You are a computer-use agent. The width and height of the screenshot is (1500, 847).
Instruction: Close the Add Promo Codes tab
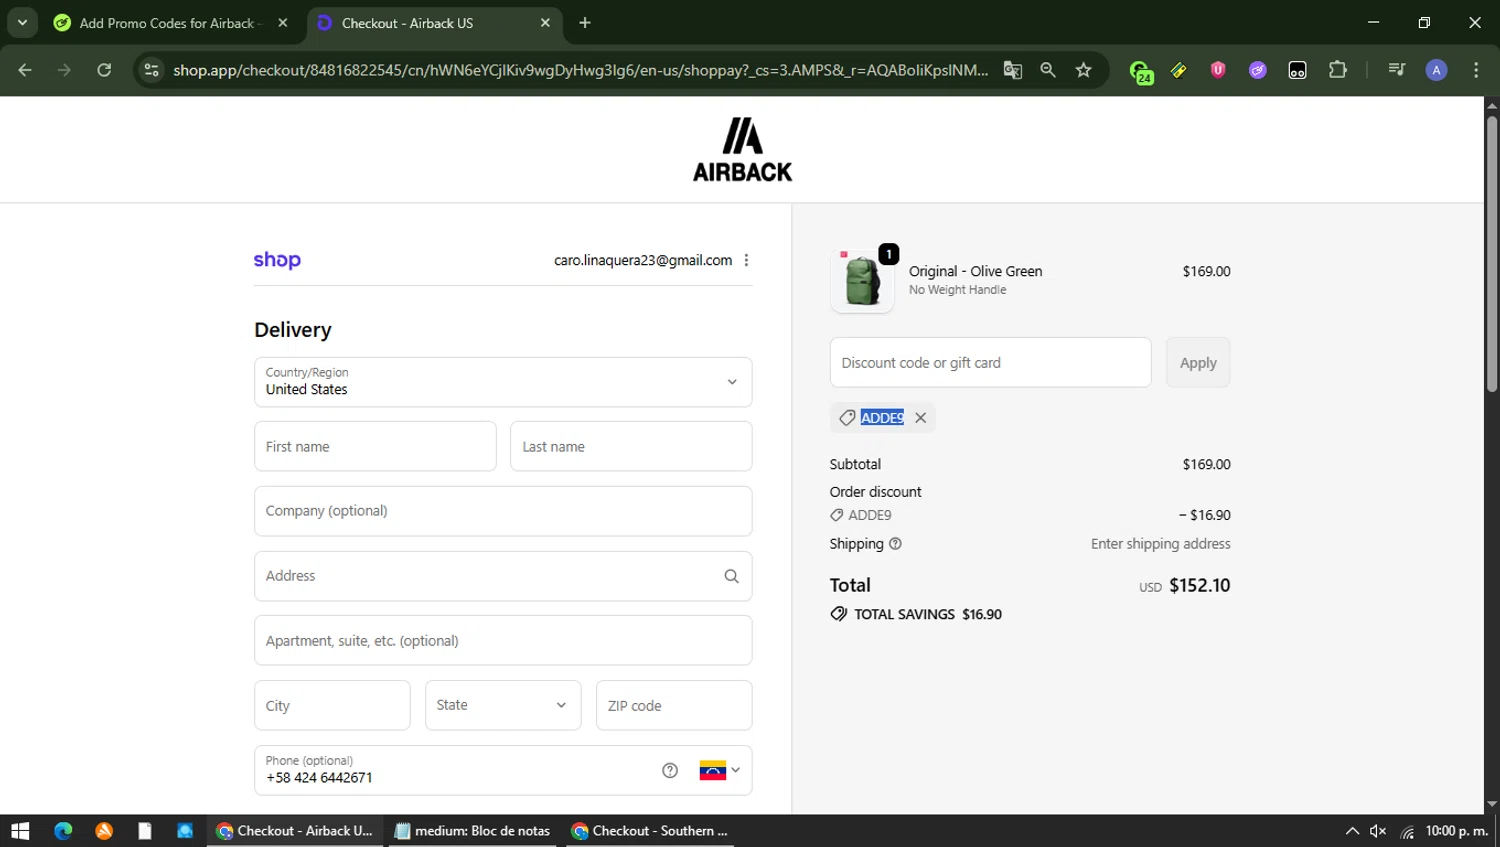coord(283,23)
